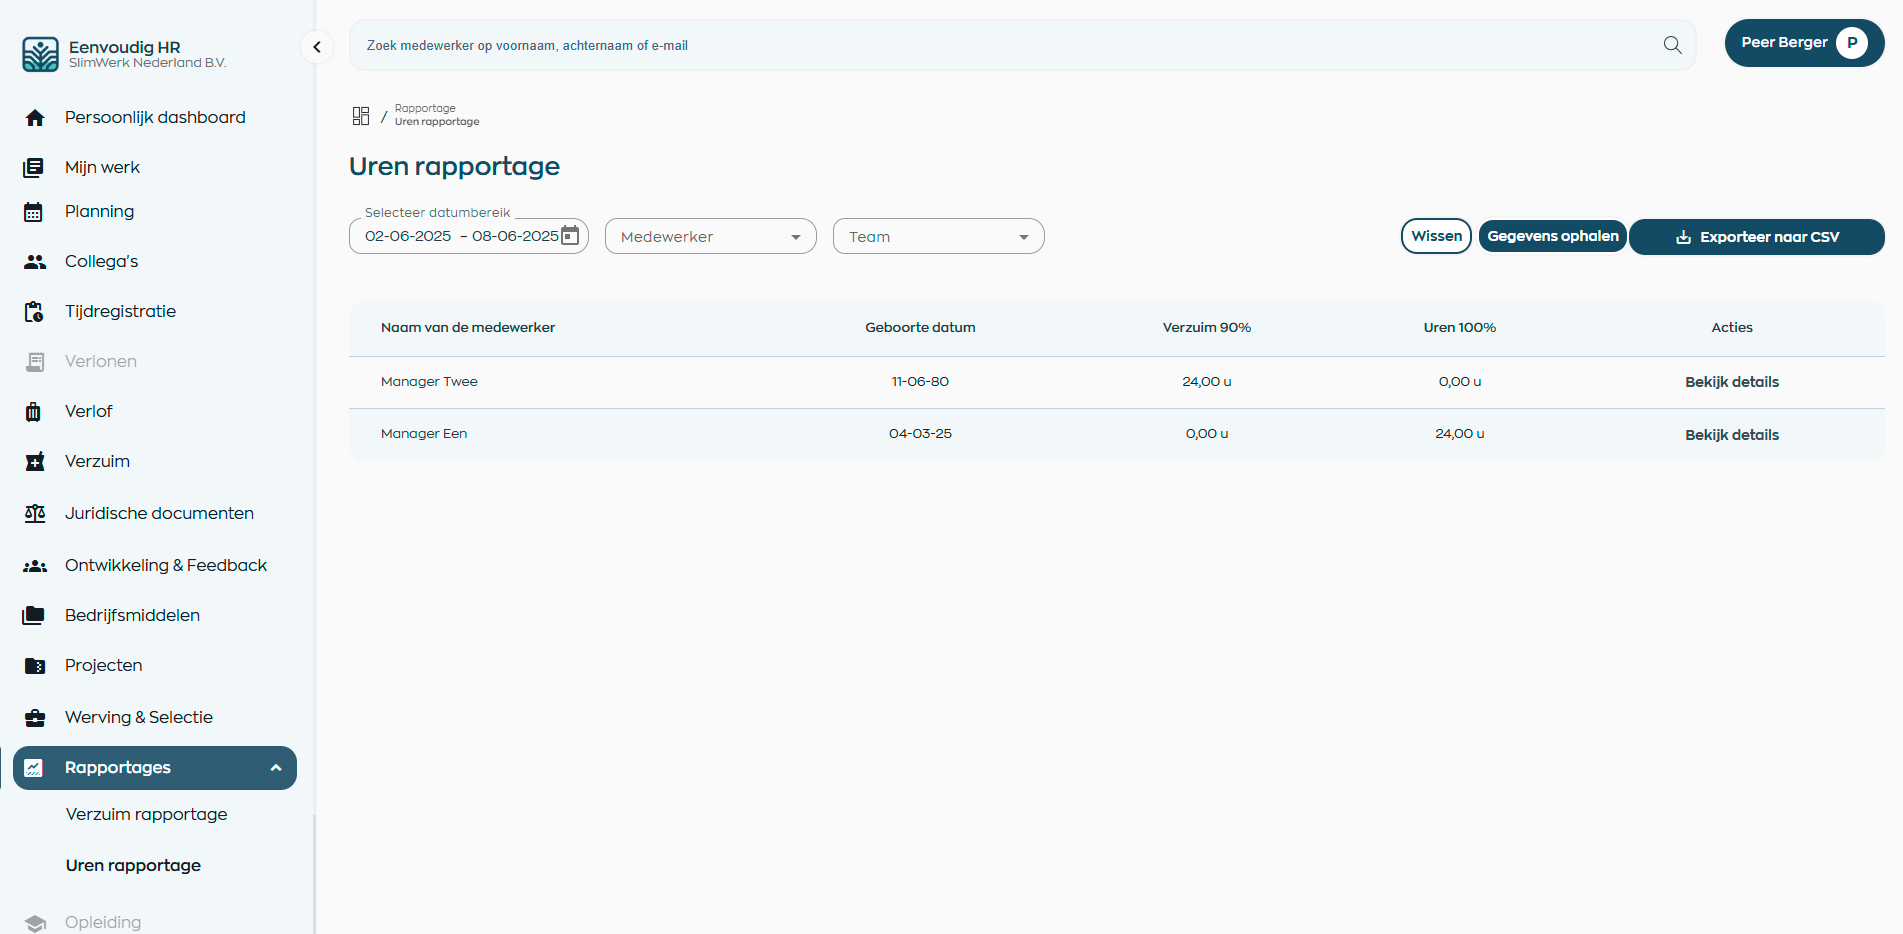Click the home icon for Persoonlijk dashboard

point(35,118)
